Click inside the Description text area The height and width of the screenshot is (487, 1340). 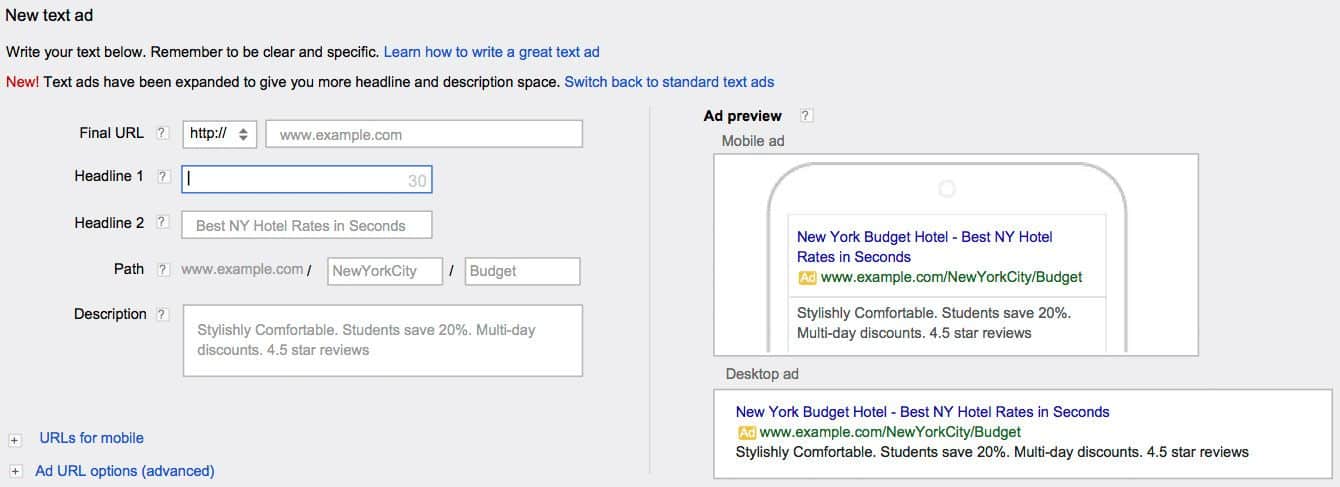click(383, 341)
